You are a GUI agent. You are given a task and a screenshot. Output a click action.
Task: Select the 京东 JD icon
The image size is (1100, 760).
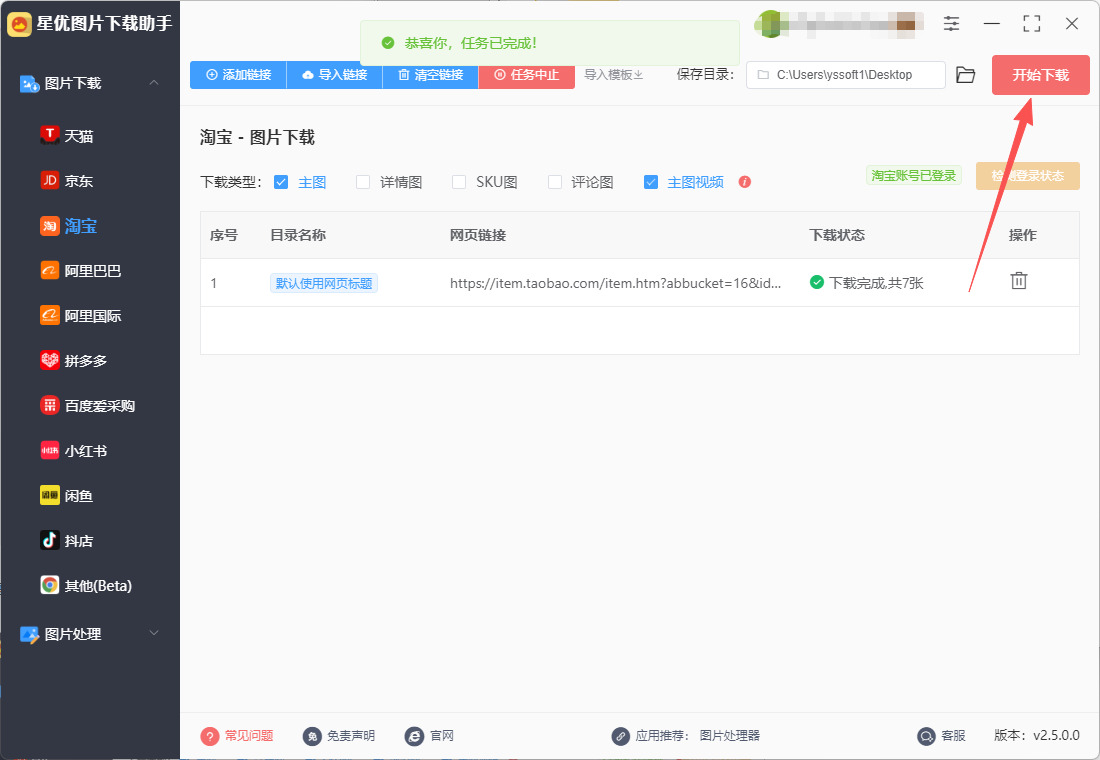point(49,180)
